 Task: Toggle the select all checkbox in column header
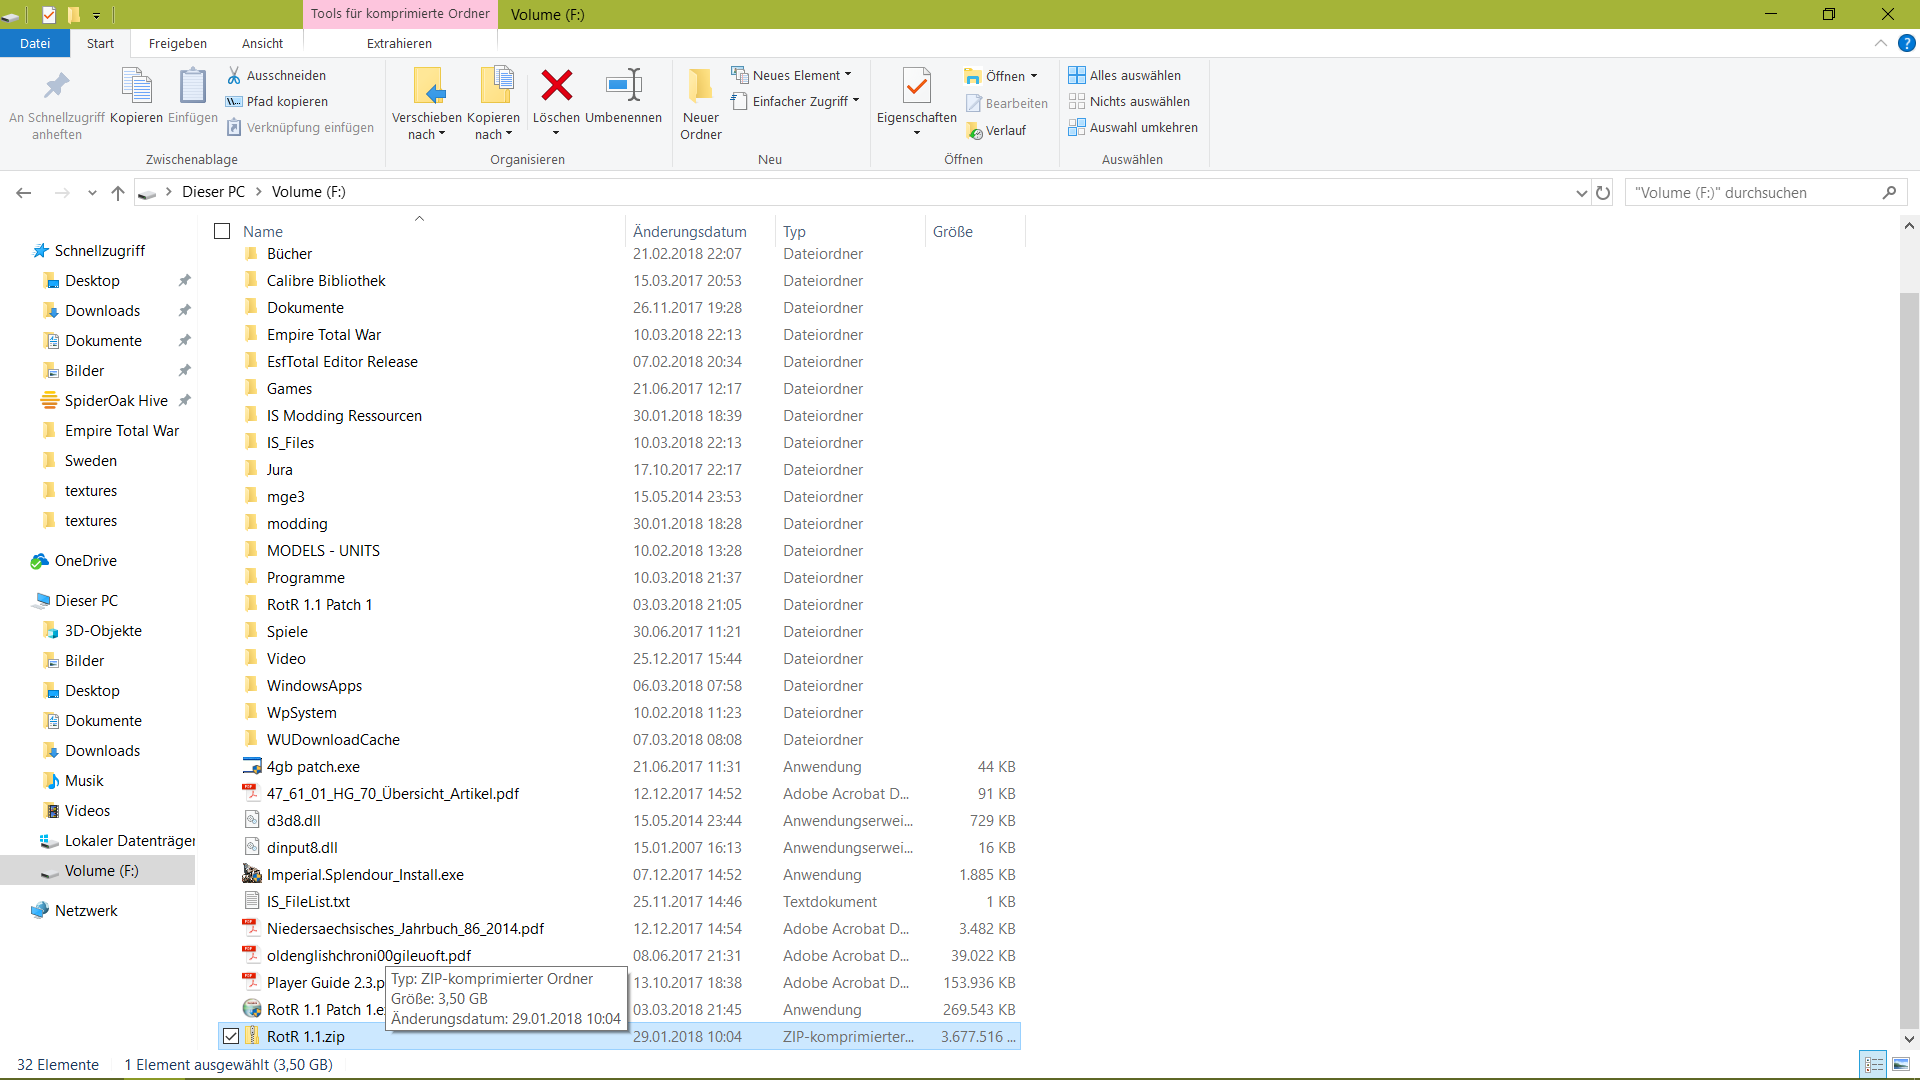coord(222,231)
